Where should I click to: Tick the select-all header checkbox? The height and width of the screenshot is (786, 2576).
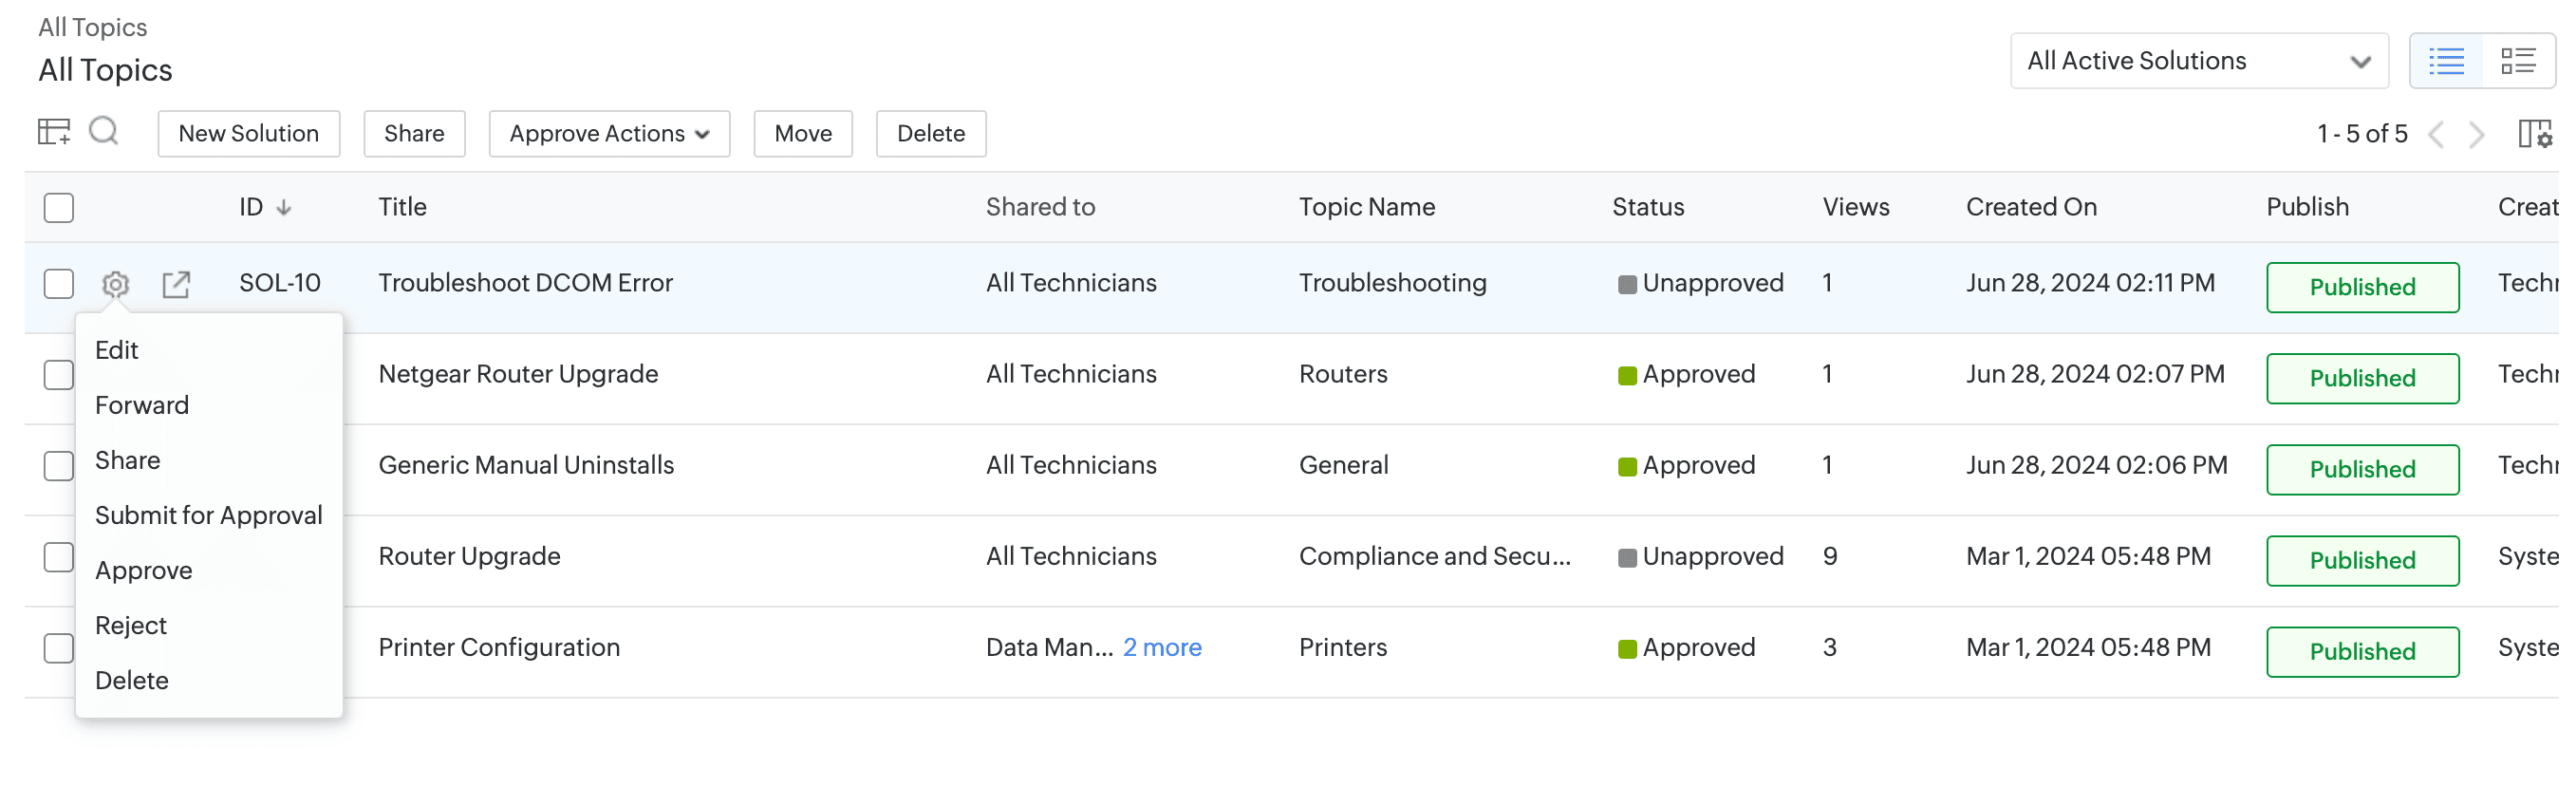pyautogui.click(x=59, y=208)
